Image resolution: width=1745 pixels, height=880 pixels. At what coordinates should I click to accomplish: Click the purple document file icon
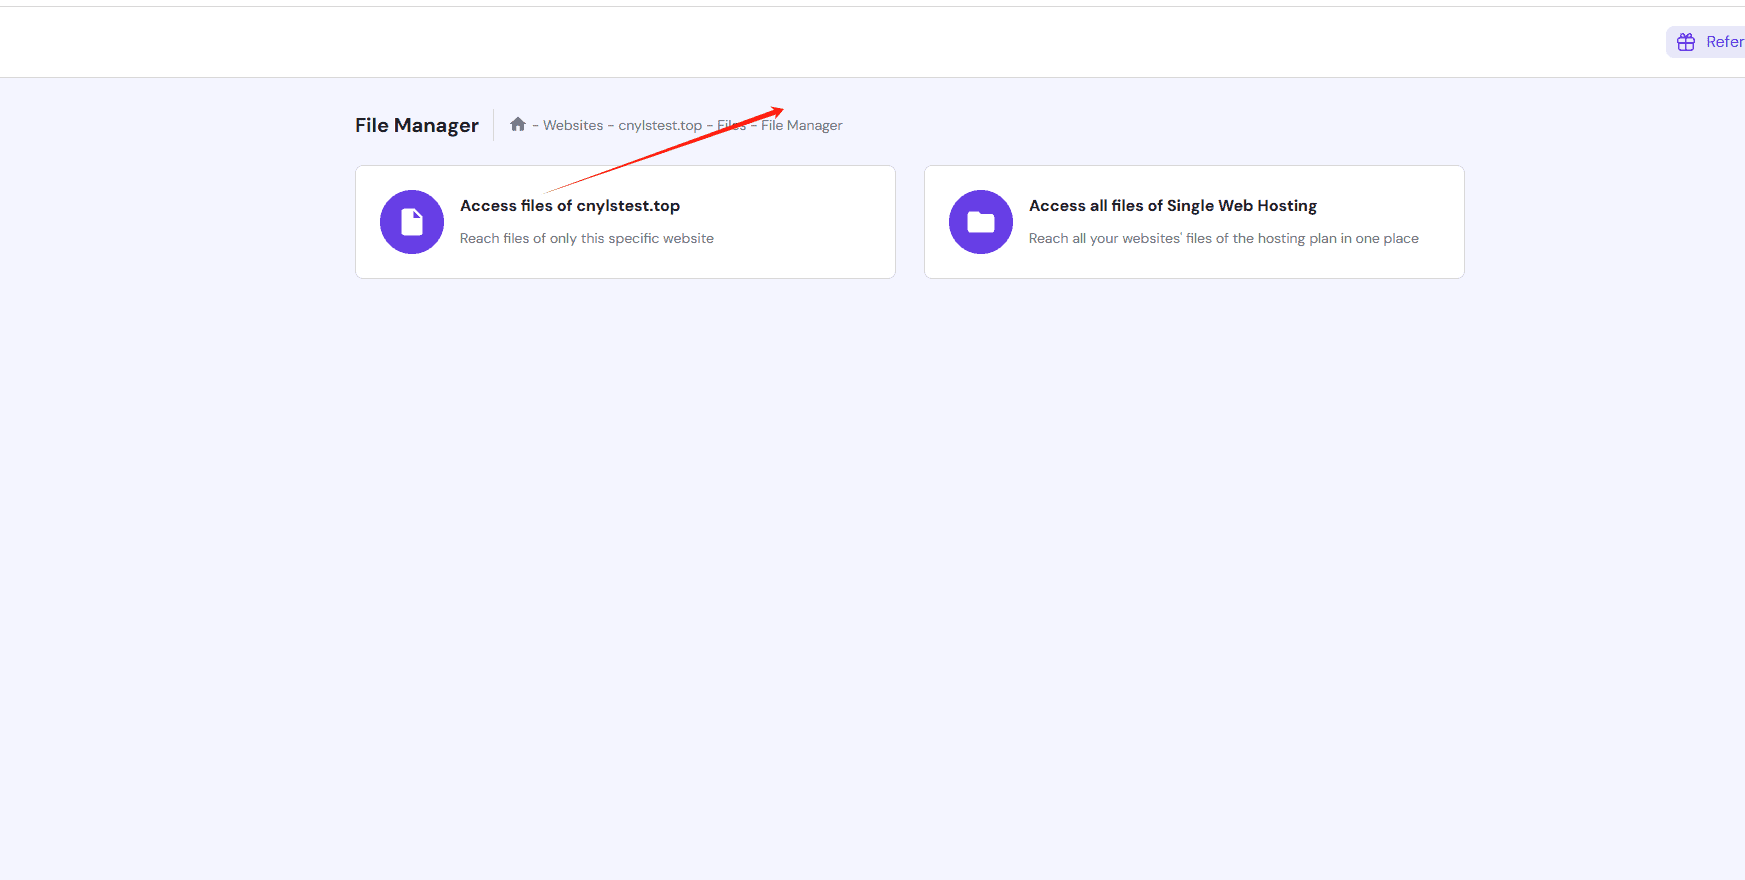tap(412, 222)
